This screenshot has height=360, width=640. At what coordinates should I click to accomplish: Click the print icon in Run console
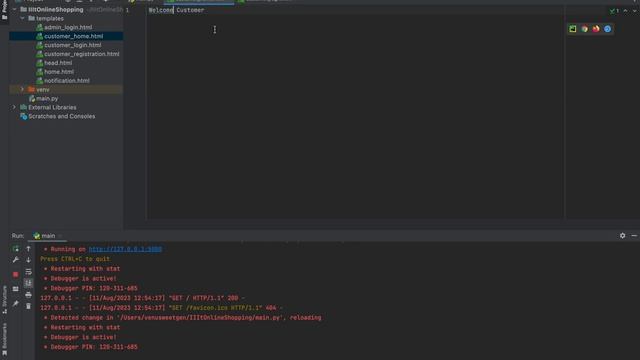click(x=29, y=295)
